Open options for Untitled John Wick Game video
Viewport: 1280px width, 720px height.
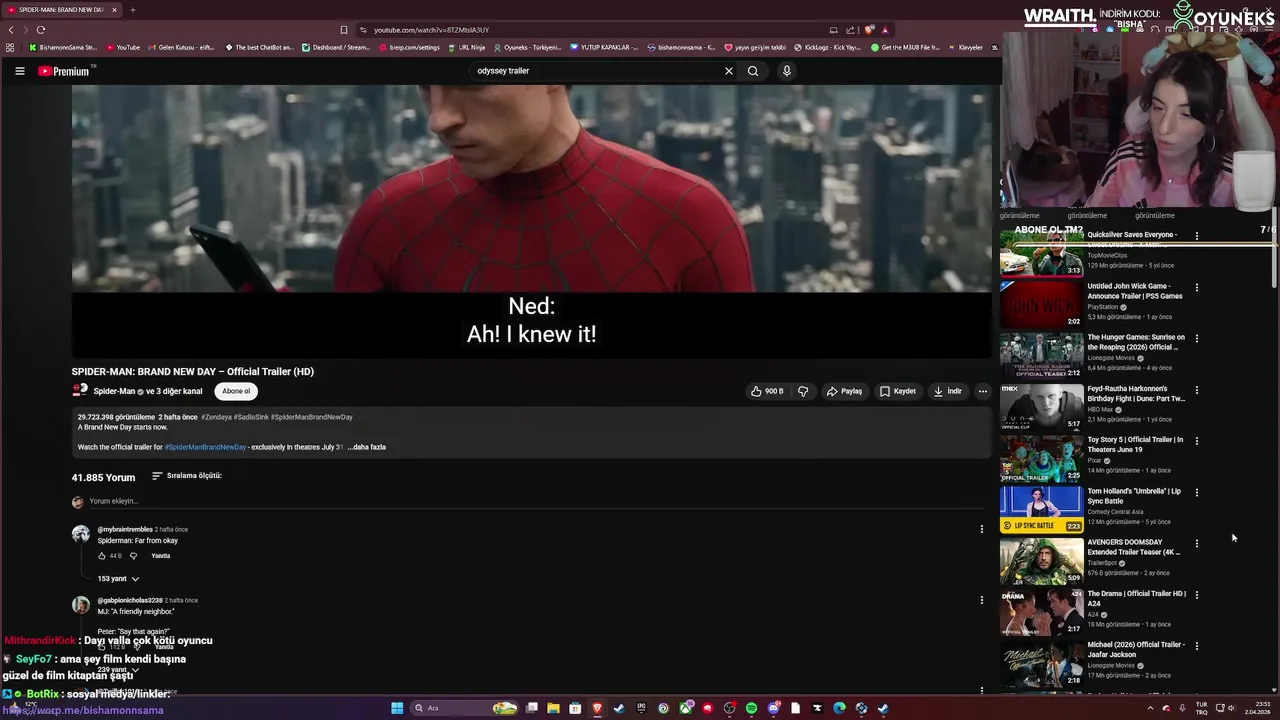tap(1197, 287)
